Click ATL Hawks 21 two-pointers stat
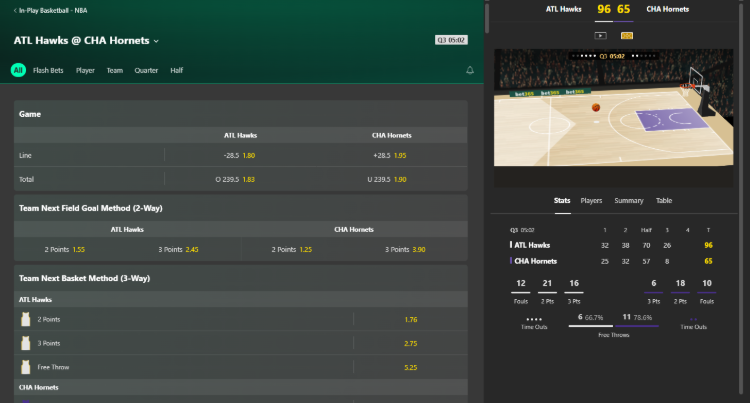Image resolution: width=750 pixels, height=403 pixels. click(x=547, y=291)
